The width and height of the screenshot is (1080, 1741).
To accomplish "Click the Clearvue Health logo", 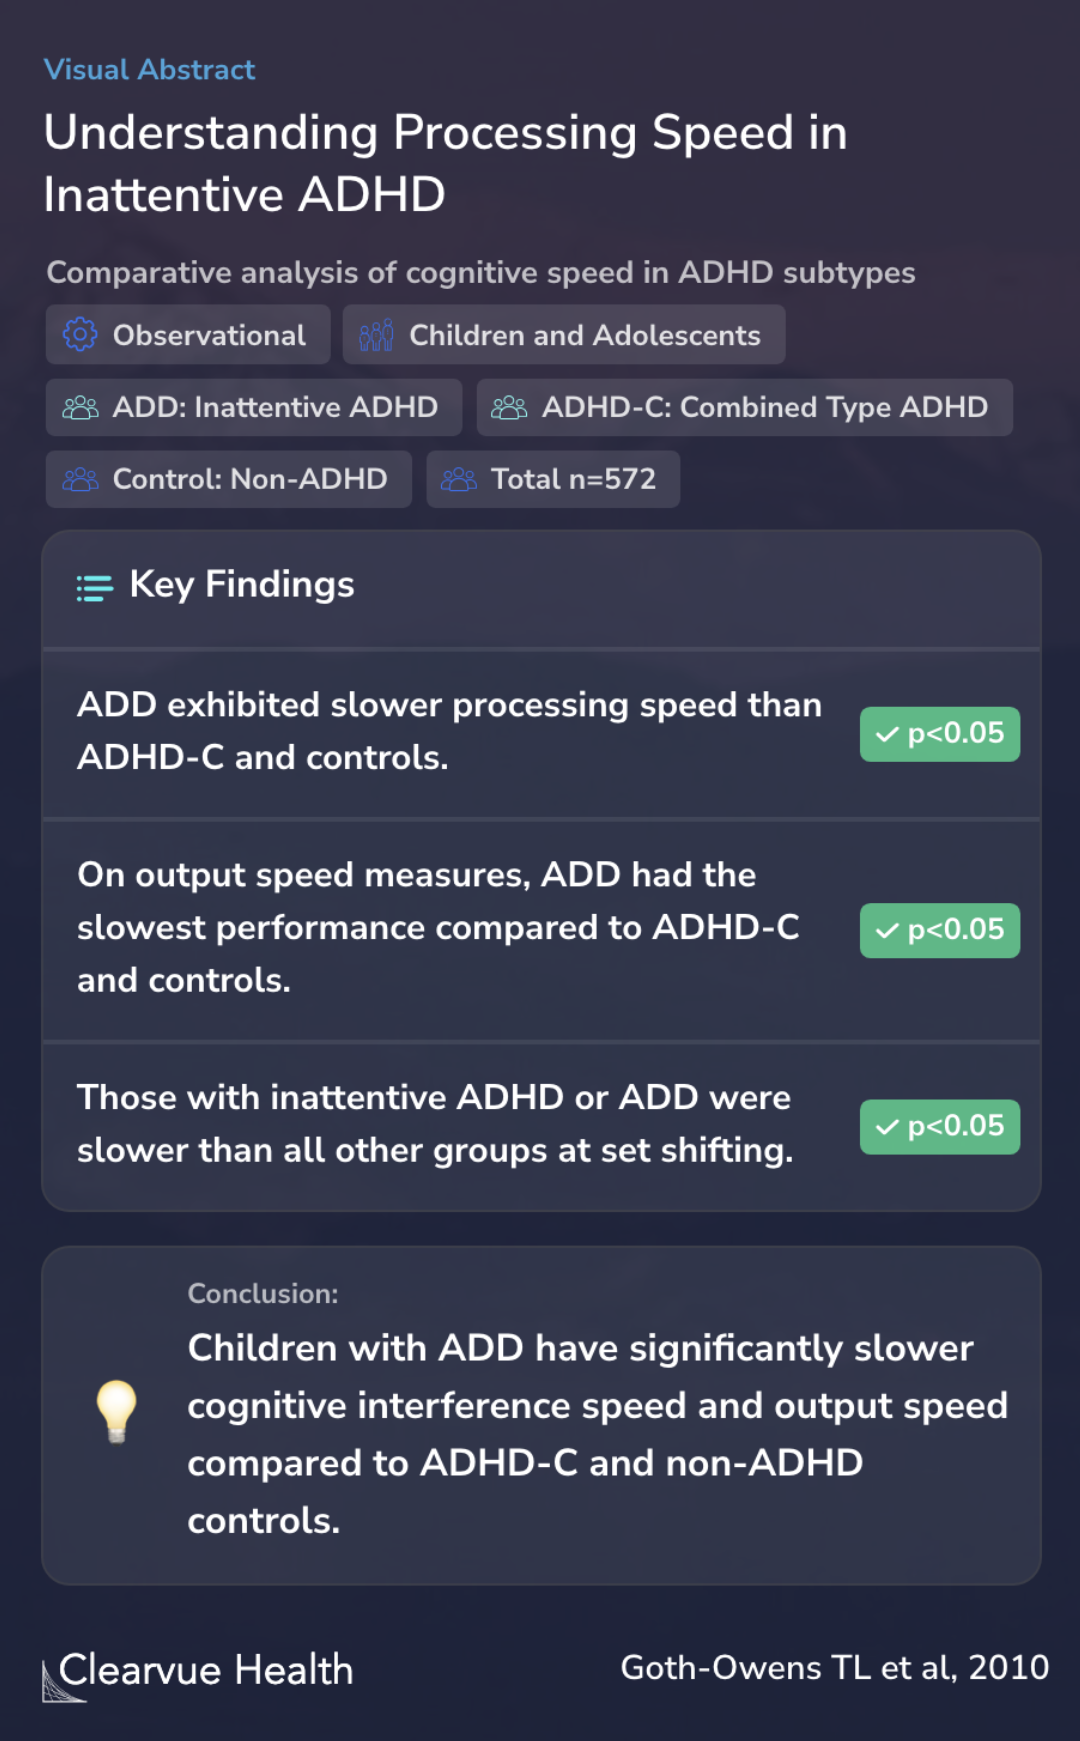I will (198, 1672).
